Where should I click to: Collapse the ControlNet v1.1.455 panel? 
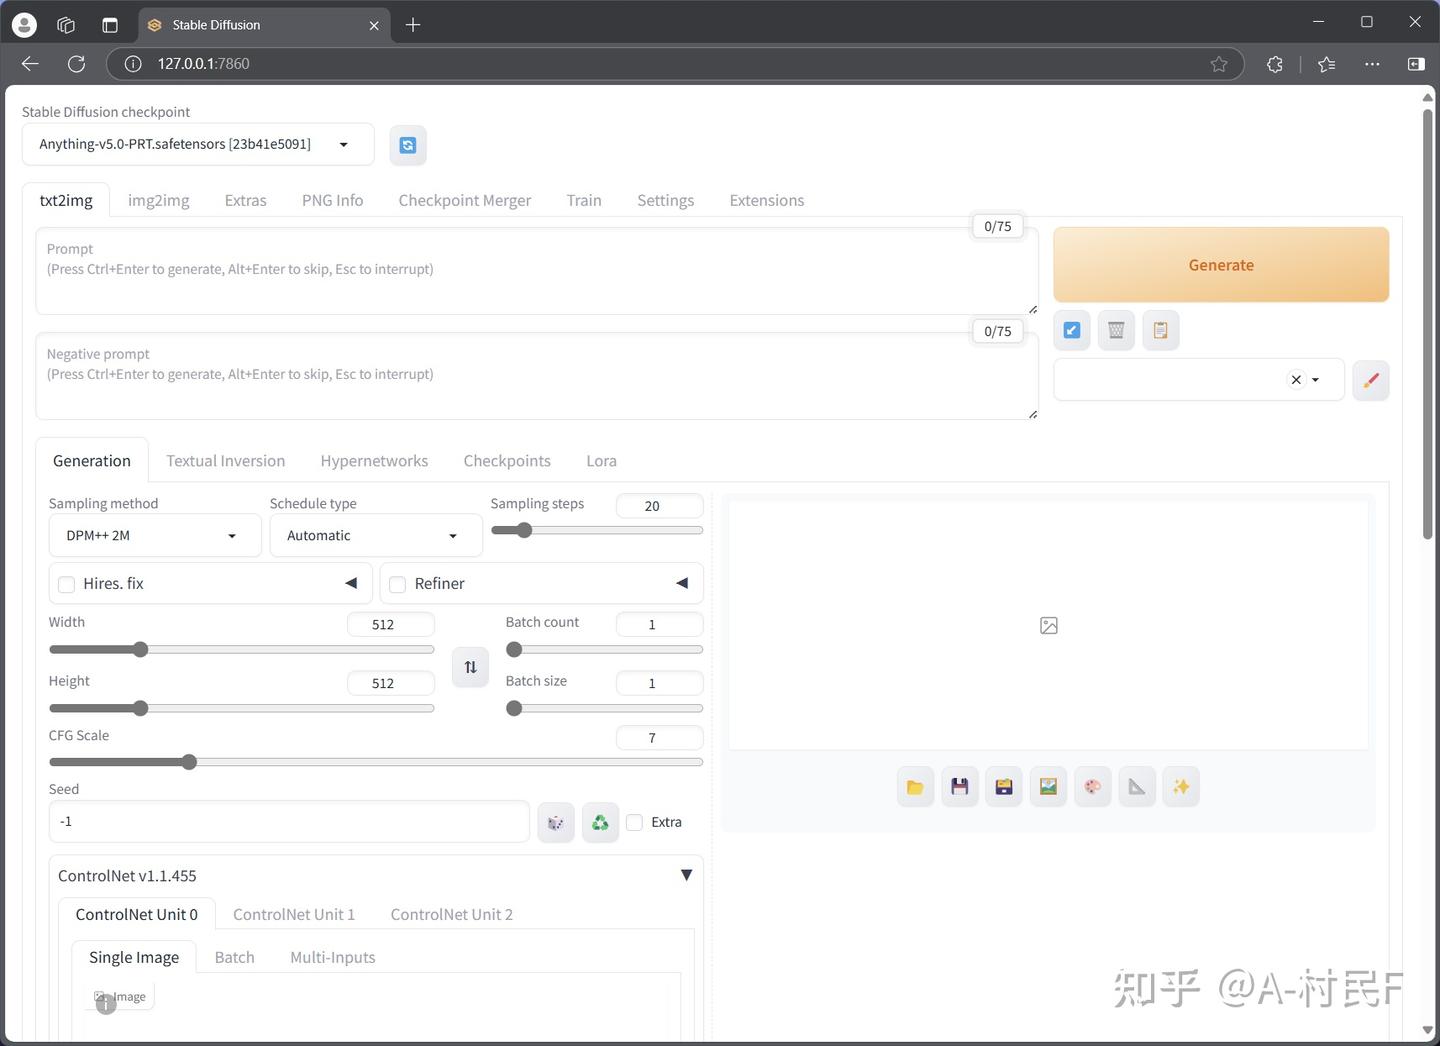(x=686, y=875)
